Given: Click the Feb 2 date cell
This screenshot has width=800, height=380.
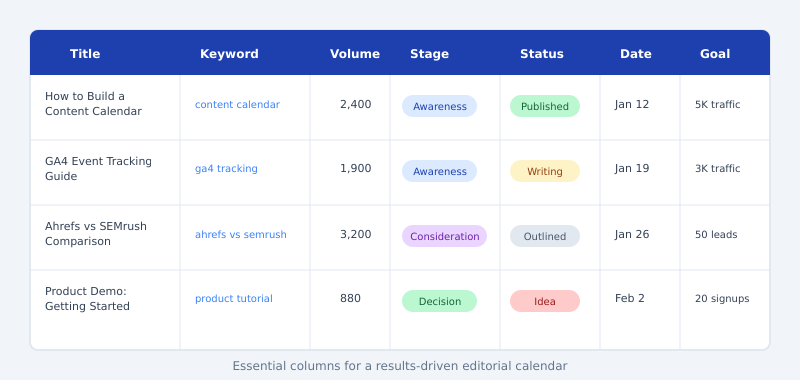Looking at the screenshot, I should pyautogui.click(x=630, y=298).
